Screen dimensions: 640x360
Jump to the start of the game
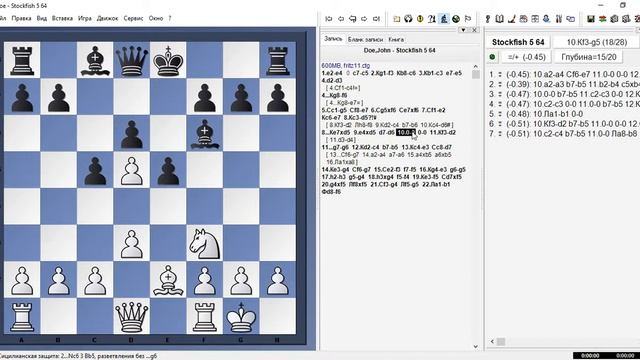(329, 19)
